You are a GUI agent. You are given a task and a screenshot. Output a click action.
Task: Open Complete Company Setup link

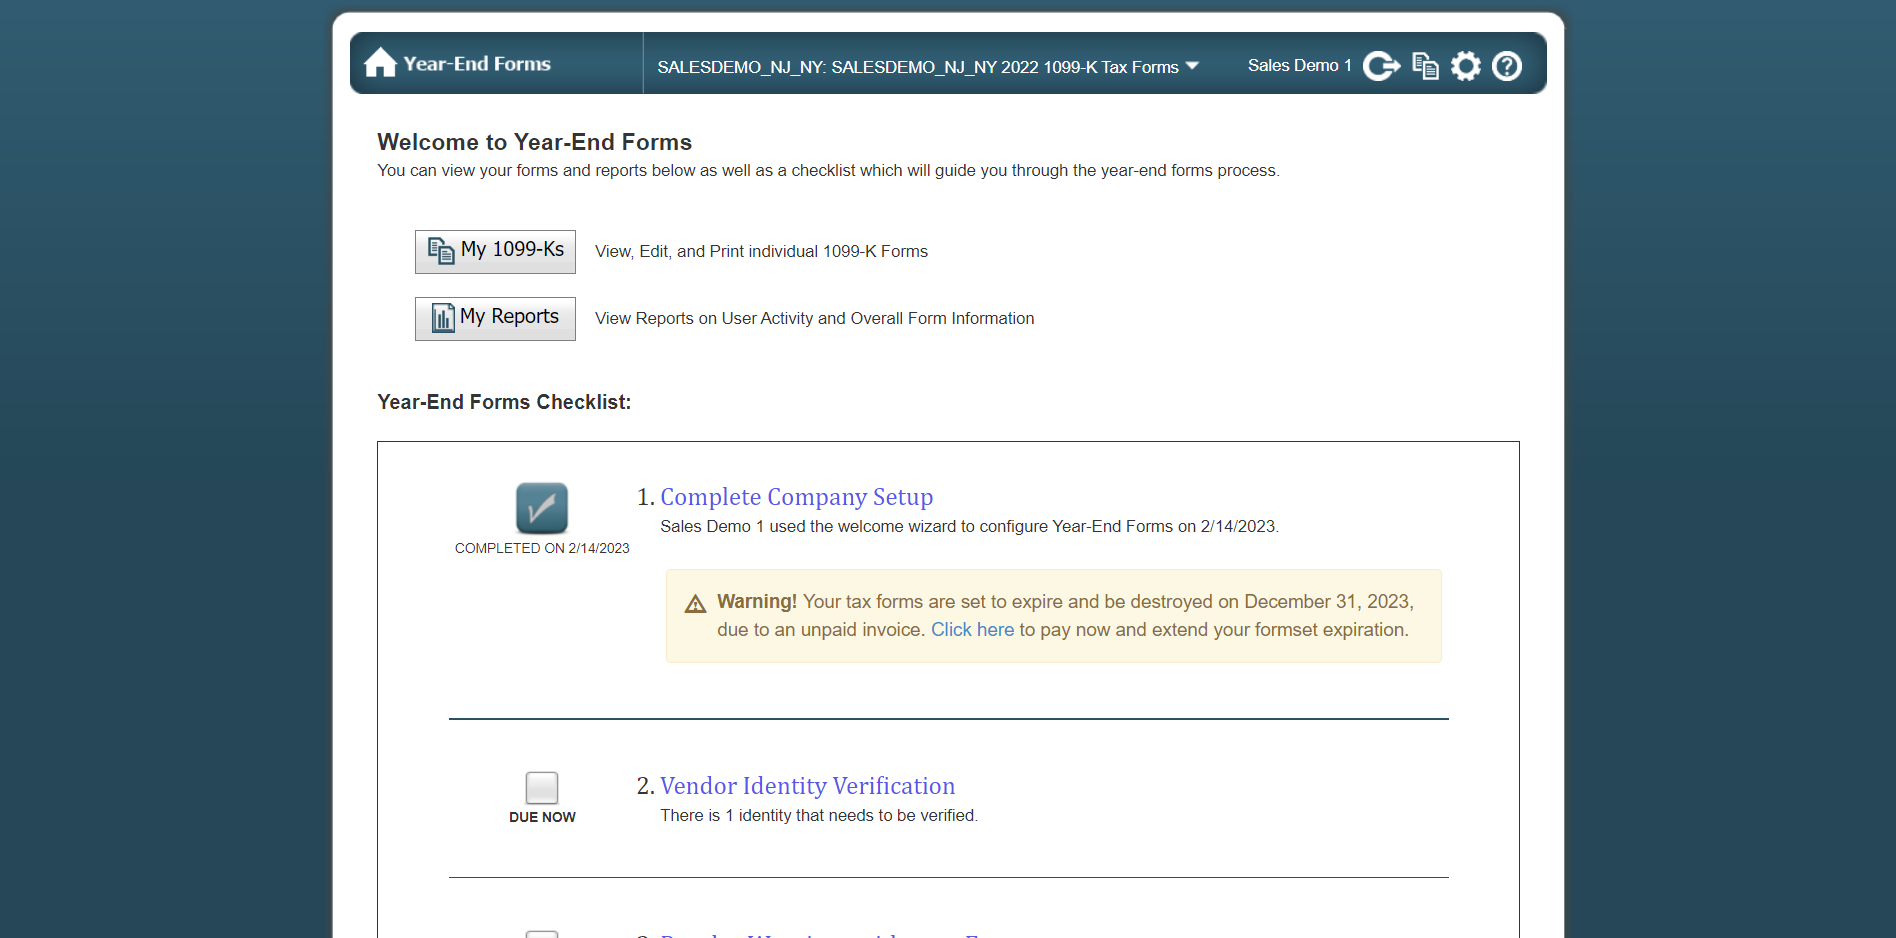(796, 497)
